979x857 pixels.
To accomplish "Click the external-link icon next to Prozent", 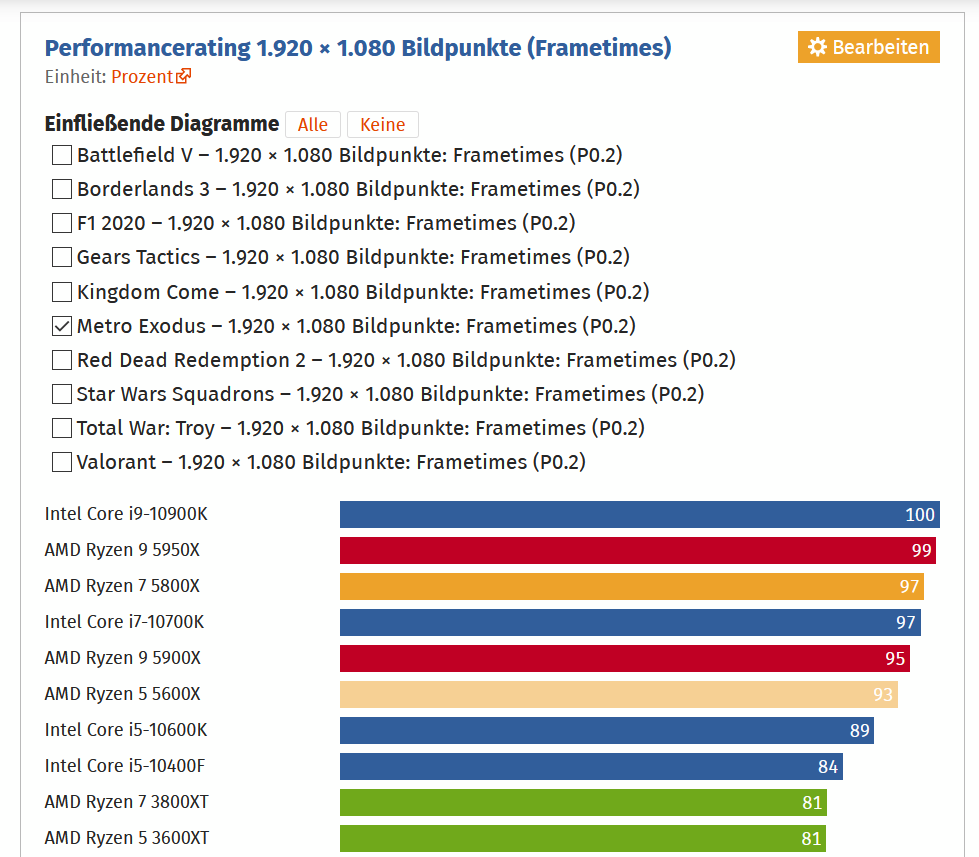I will coord(184,76).
